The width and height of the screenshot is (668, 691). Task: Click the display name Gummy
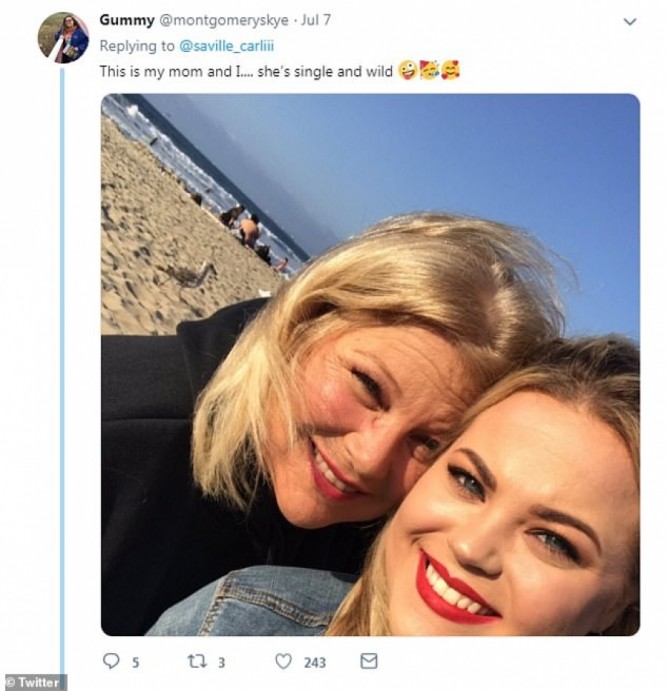point(124,20)
